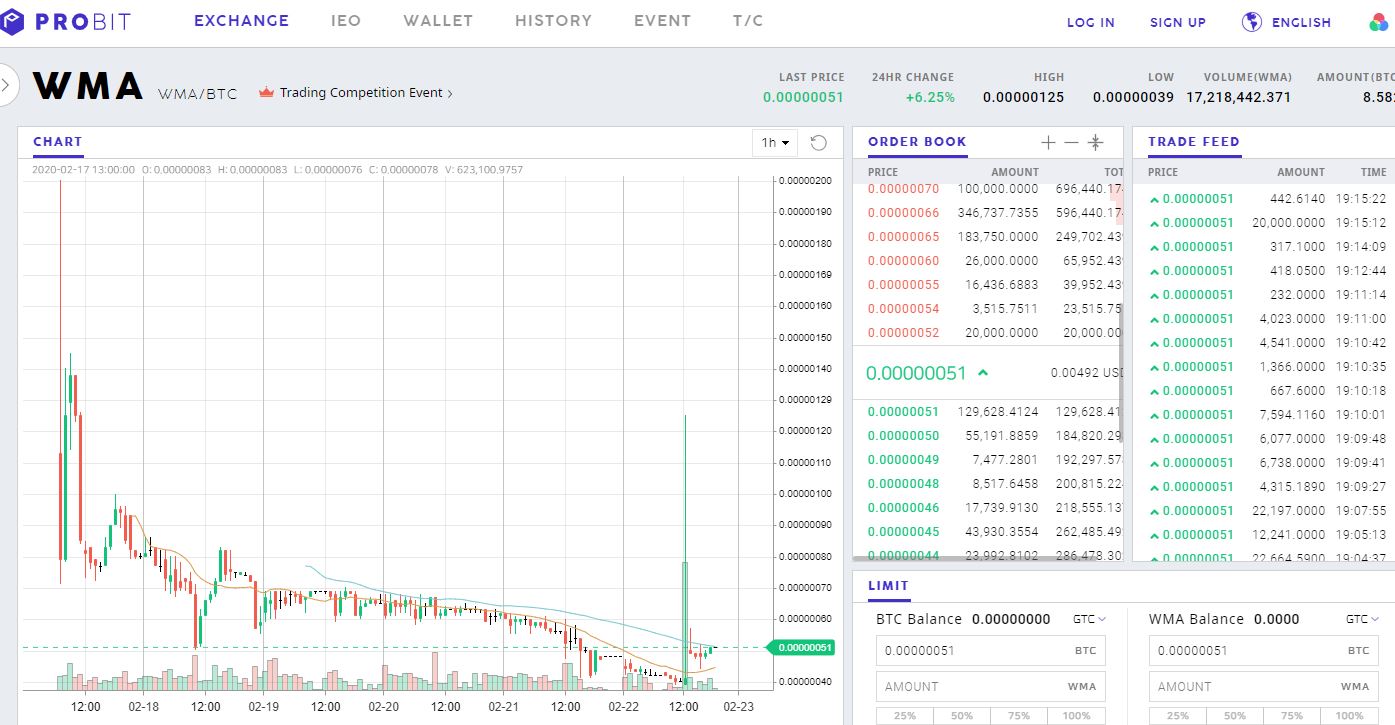Select 100% on the buy side
The image size is (1395, 725).
1076,716
